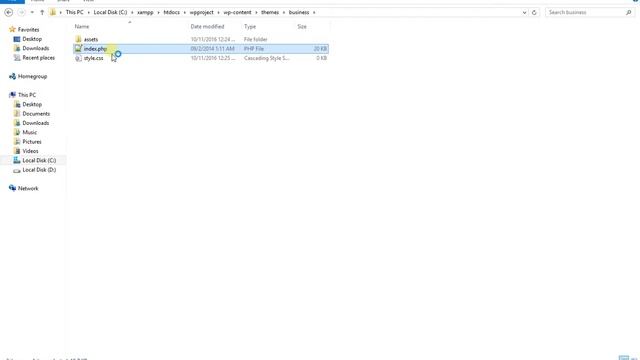This screenshot has height=360, width=640.
Task: Click 'business' breadcrumb segment
Action: tap(299, 12)
